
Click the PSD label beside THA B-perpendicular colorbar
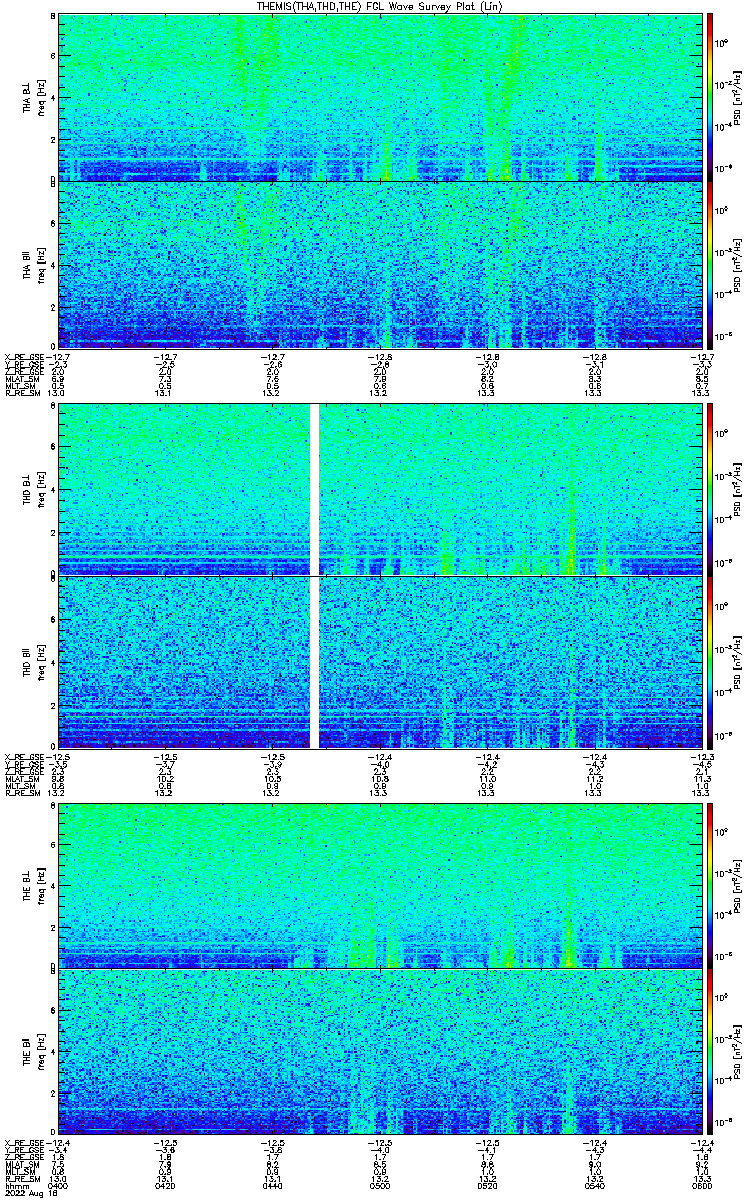[x=736, y=96]
